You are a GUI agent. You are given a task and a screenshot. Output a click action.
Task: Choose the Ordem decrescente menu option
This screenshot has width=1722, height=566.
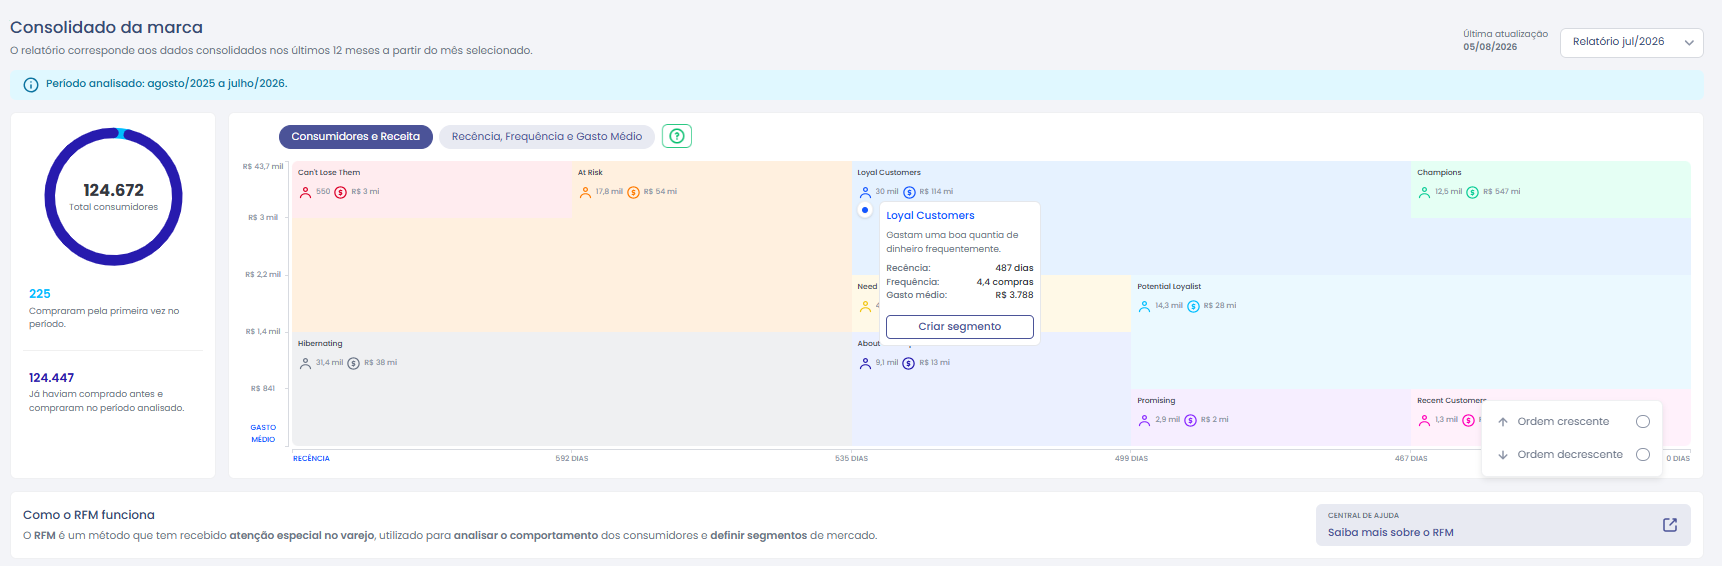[1572, 455]
